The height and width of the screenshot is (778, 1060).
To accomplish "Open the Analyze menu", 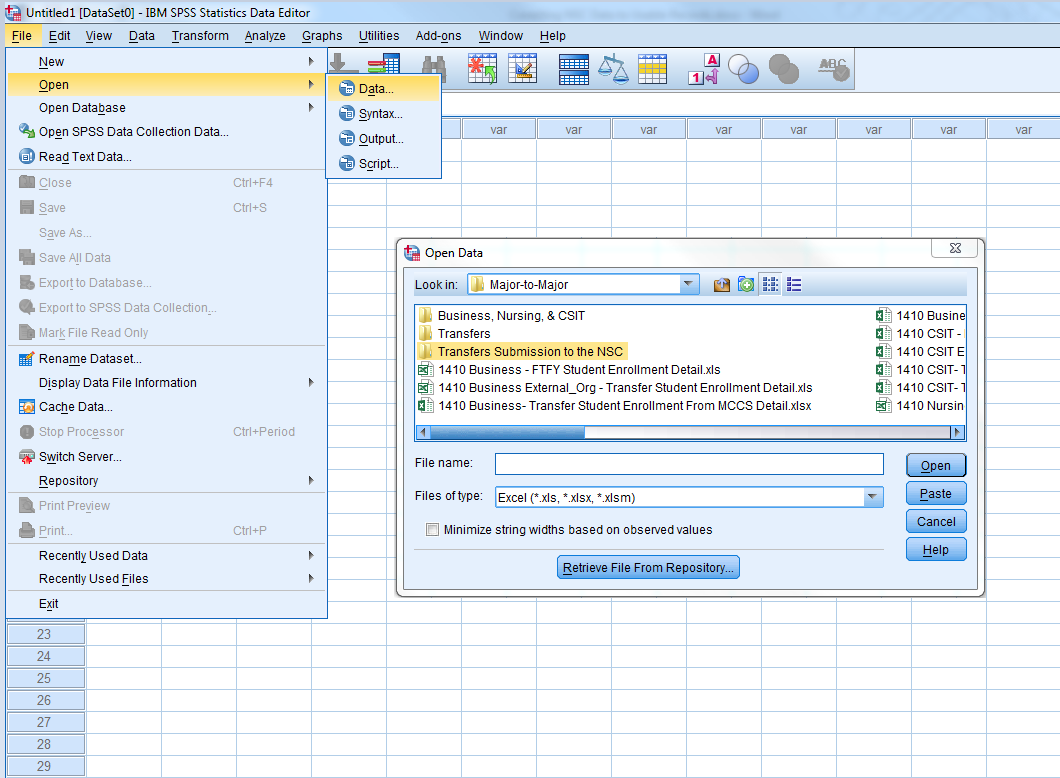I will coord(265,36).
